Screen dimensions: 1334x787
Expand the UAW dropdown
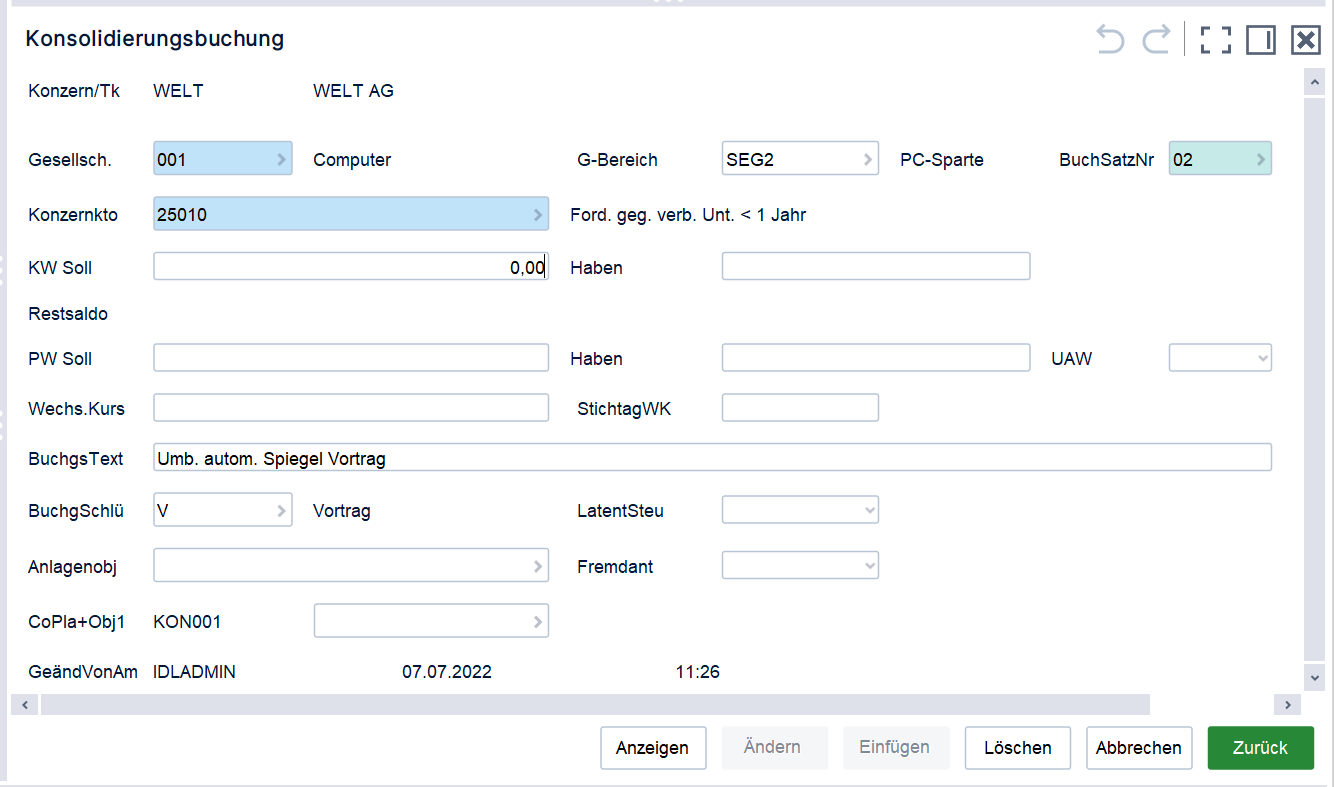pos(1220,357)
